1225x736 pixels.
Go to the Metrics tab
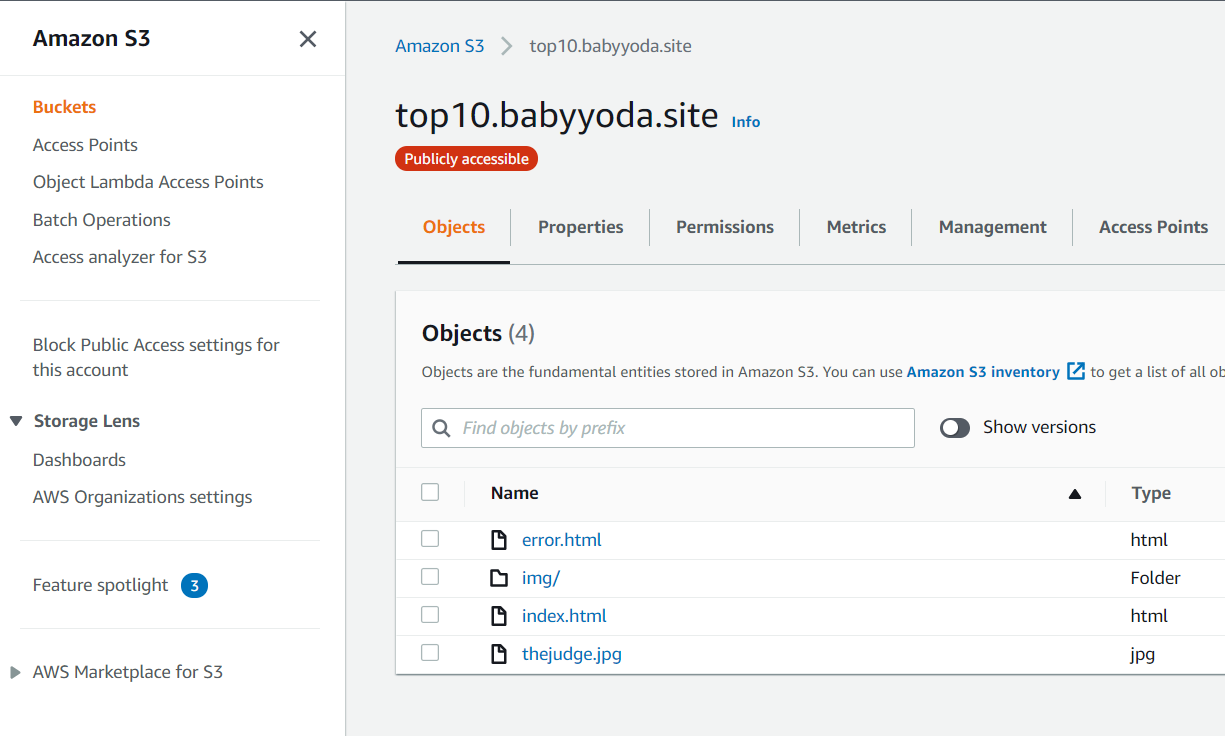pos(856,227)
